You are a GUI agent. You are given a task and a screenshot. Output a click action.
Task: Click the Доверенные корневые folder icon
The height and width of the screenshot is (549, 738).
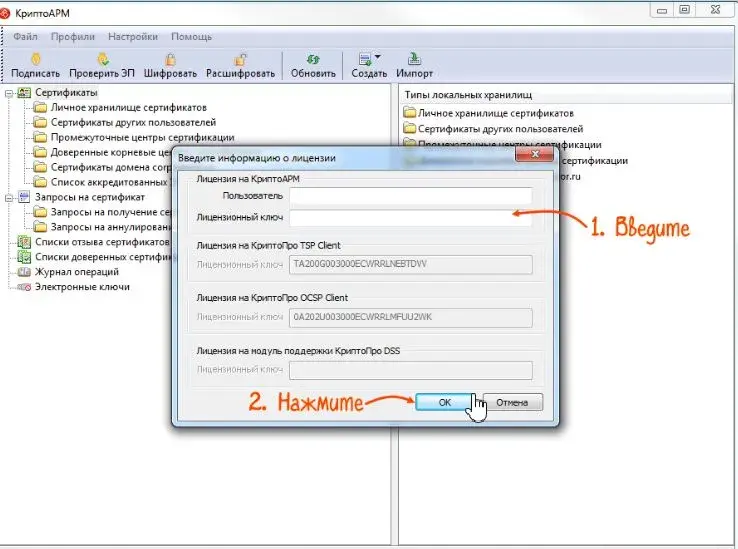pos(40,152)
